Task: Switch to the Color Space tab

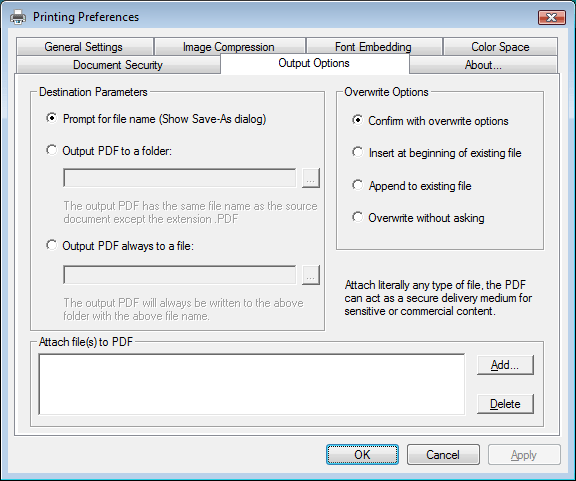Action: pos(500,47)
